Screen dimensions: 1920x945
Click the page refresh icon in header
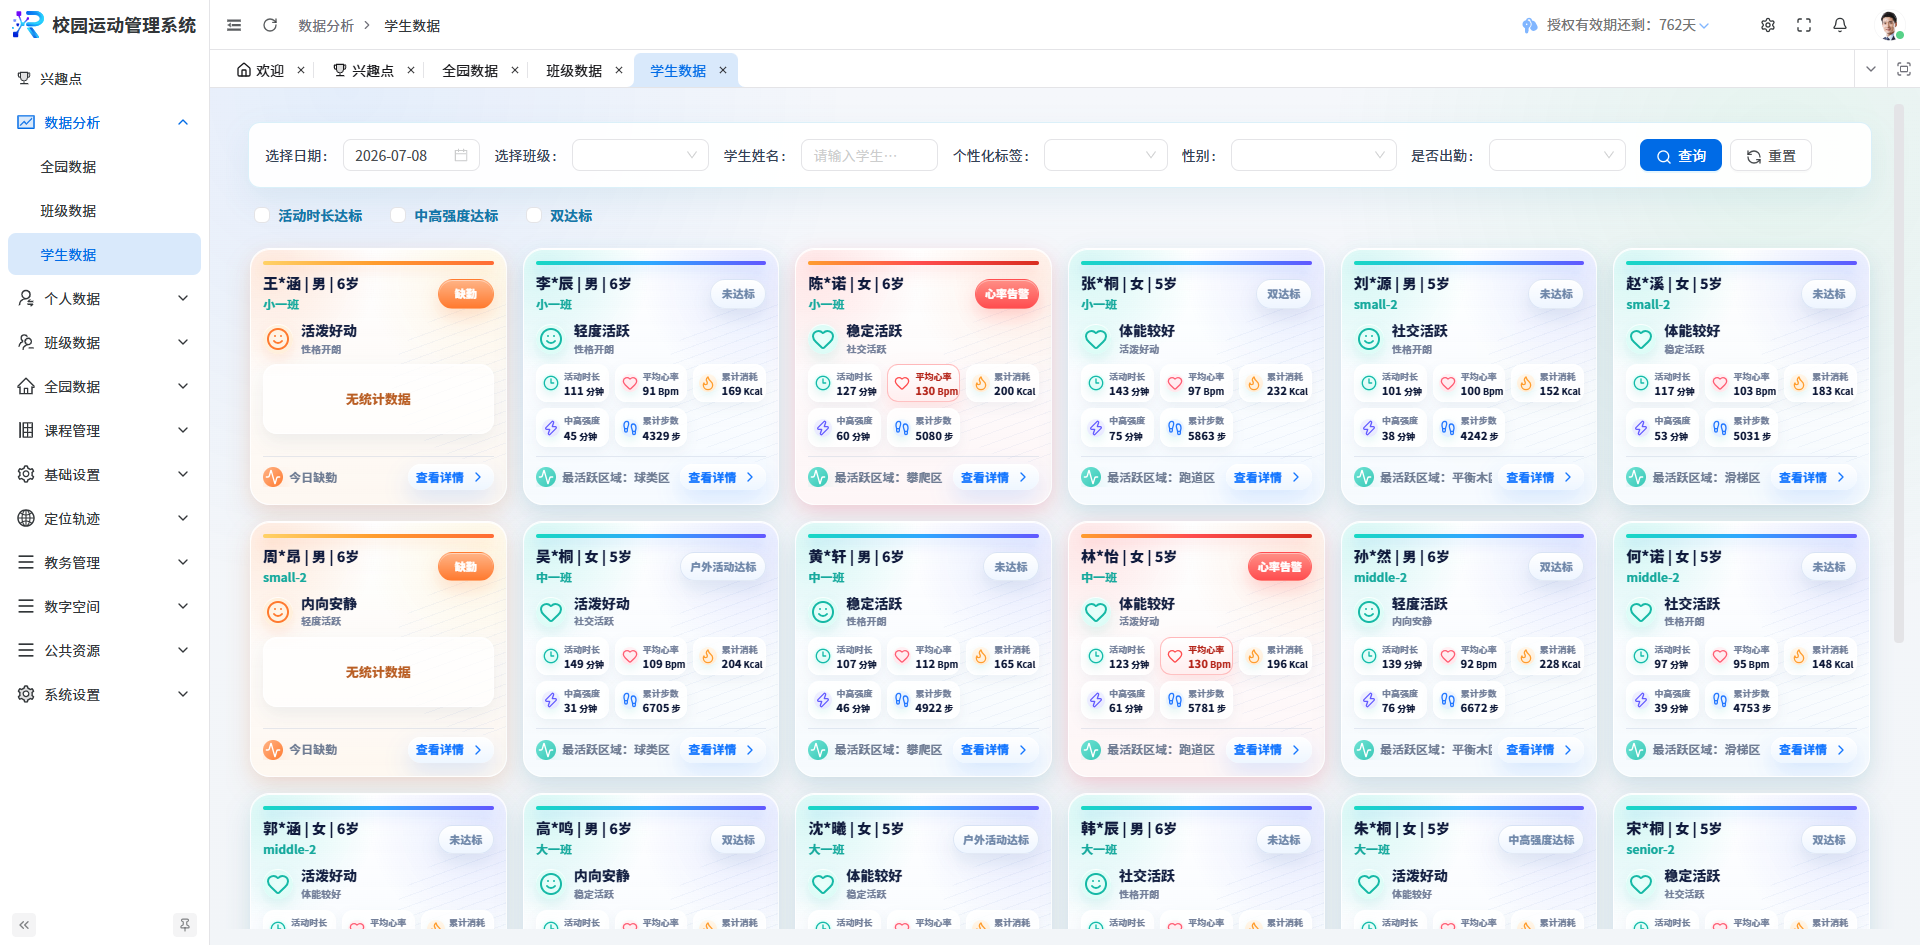(270, 25)
